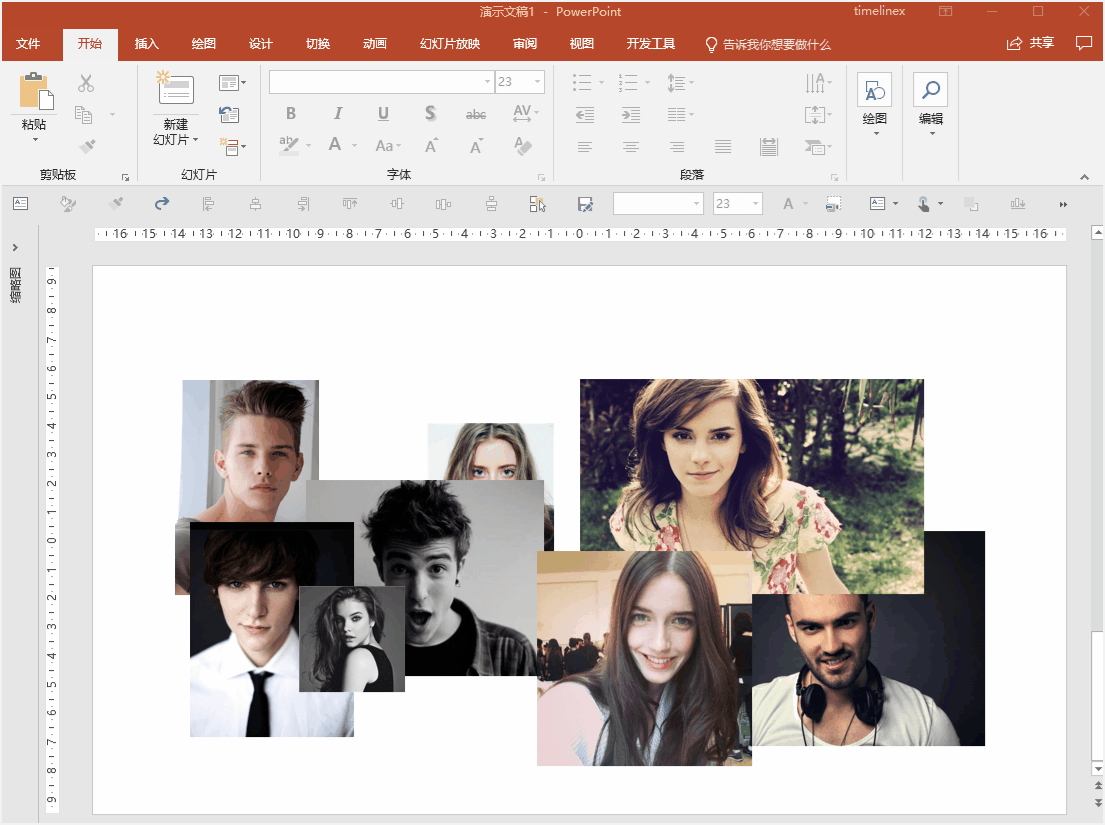Toggle Italic formatting
The height and width of the screenshot is (825, 1105).
pyautogui.click(x=338, y=114)
